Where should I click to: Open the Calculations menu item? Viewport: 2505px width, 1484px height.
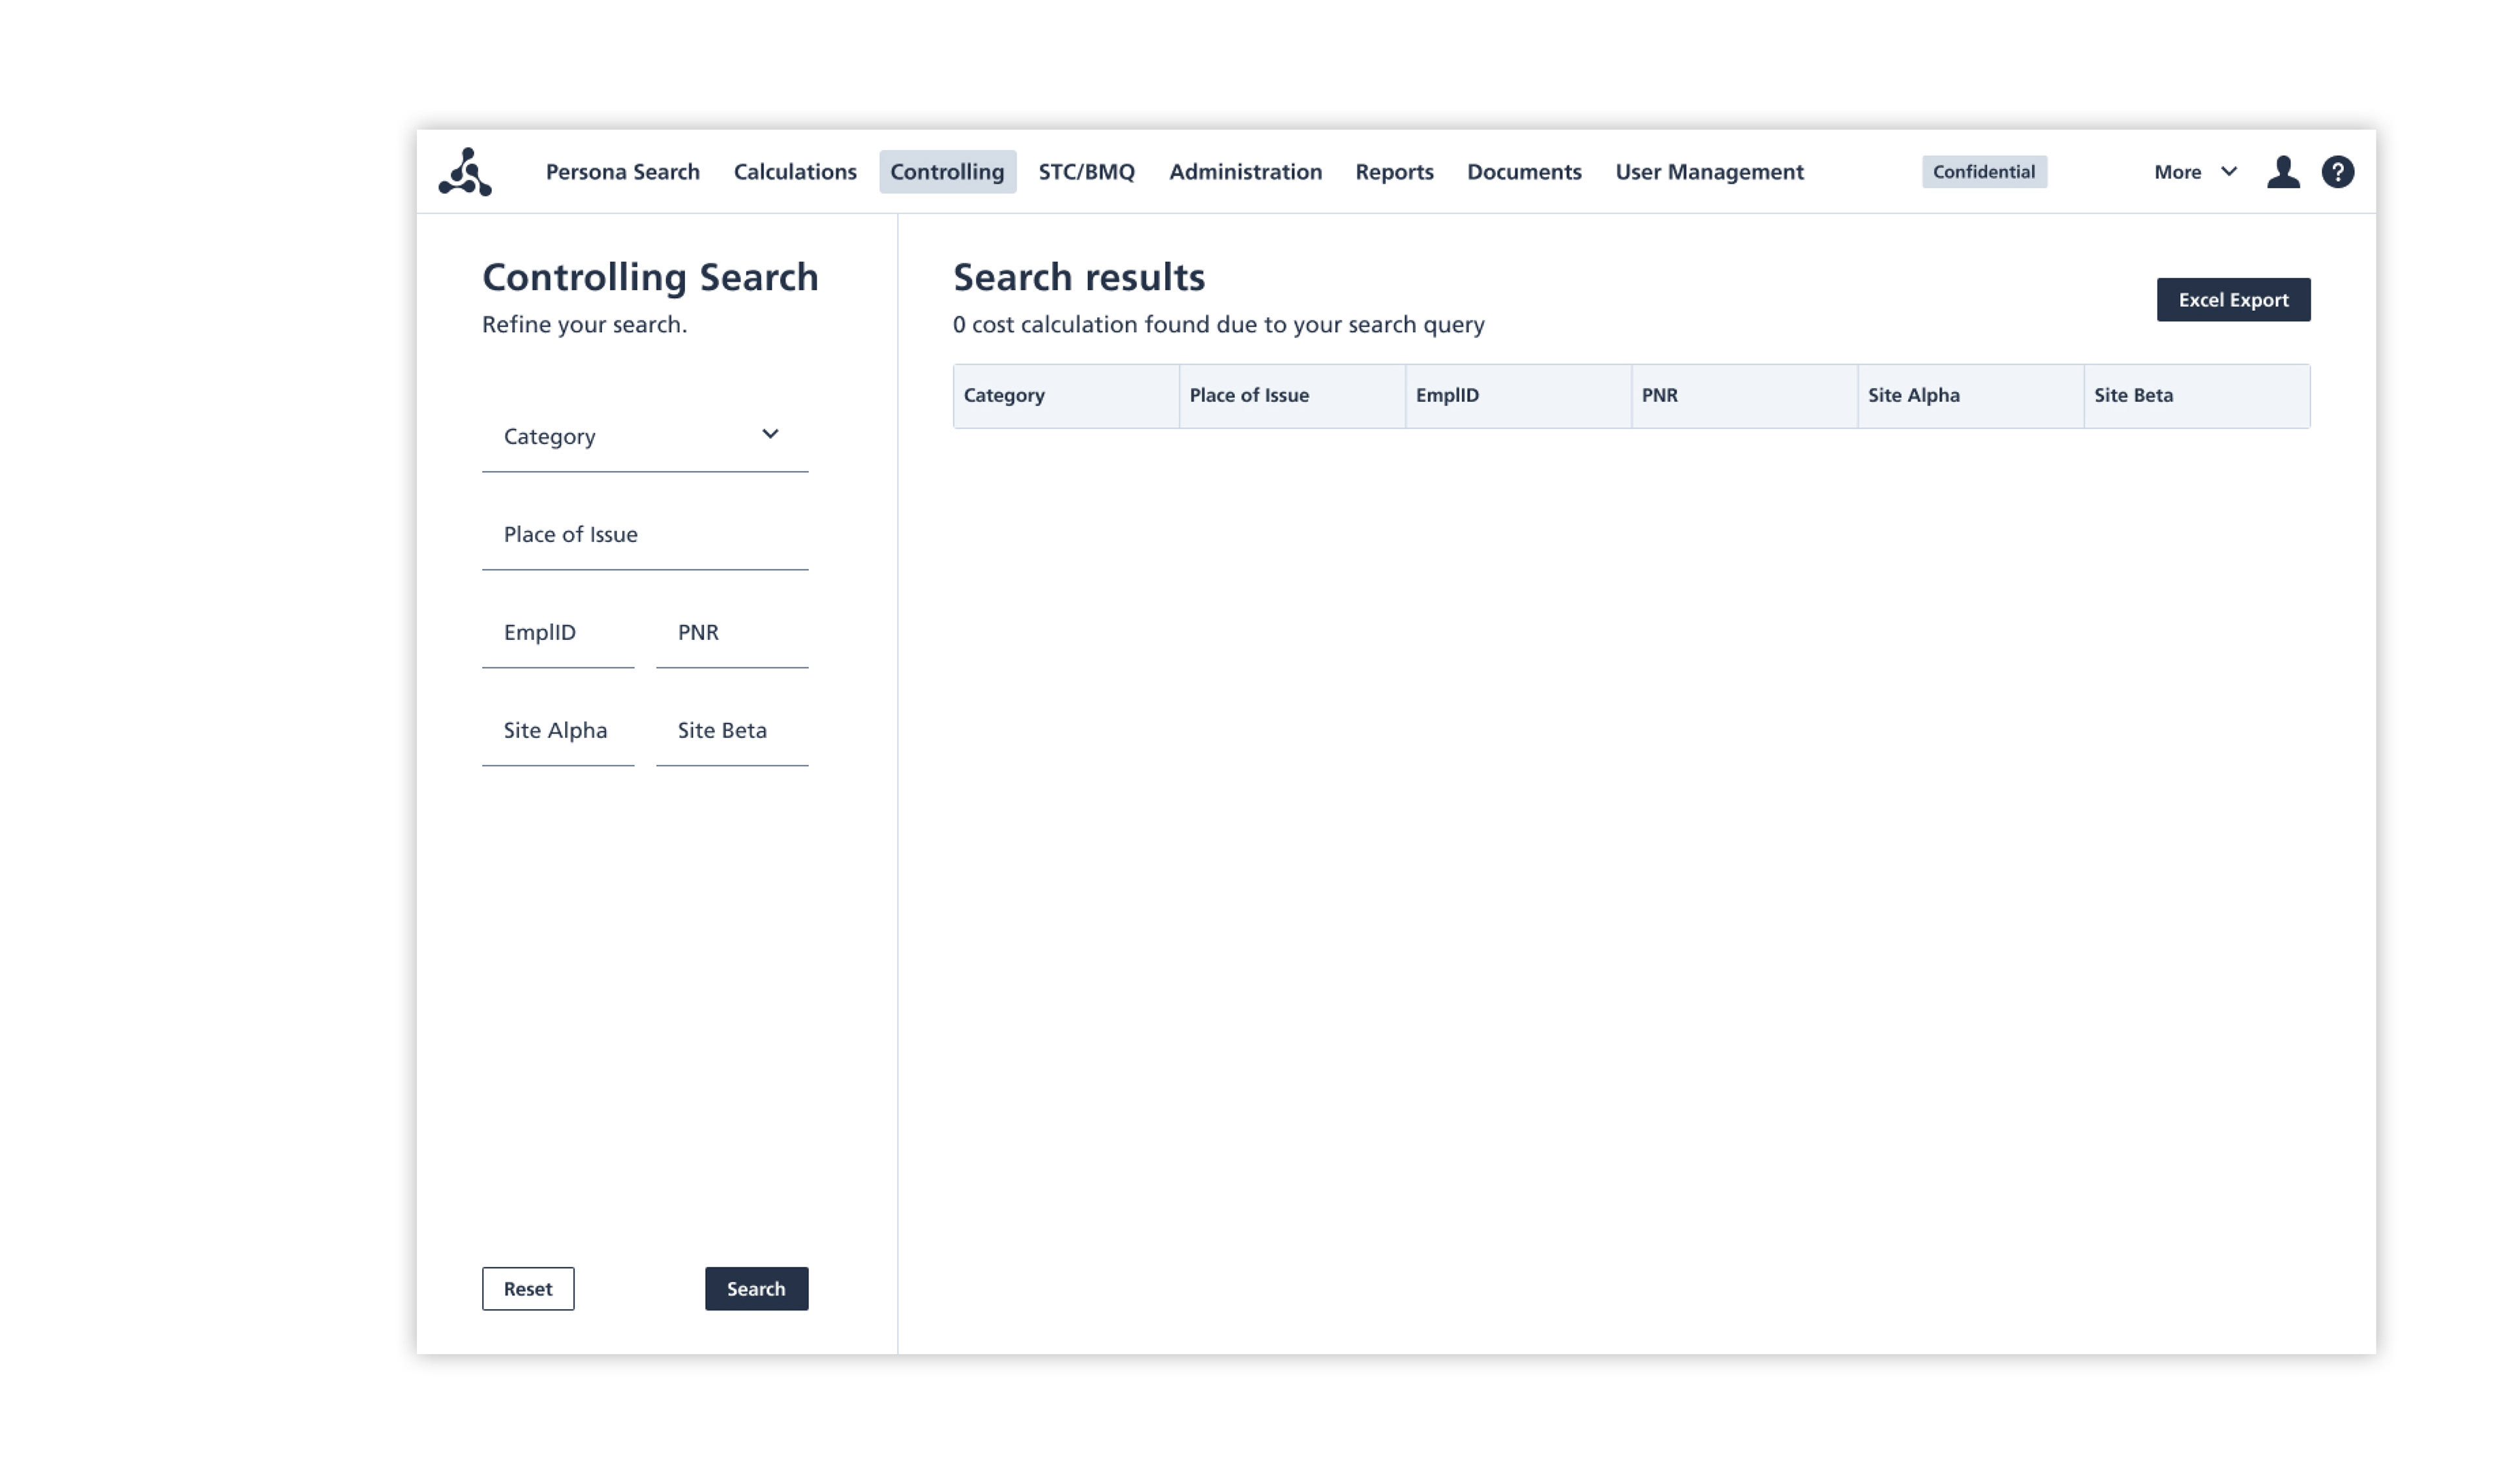point(794,172)
